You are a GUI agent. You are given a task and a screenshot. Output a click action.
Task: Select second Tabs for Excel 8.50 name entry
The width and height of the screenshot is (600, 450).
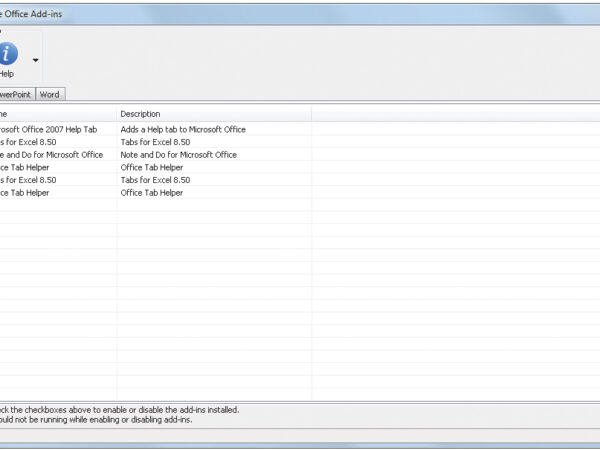tap(28, 180)
